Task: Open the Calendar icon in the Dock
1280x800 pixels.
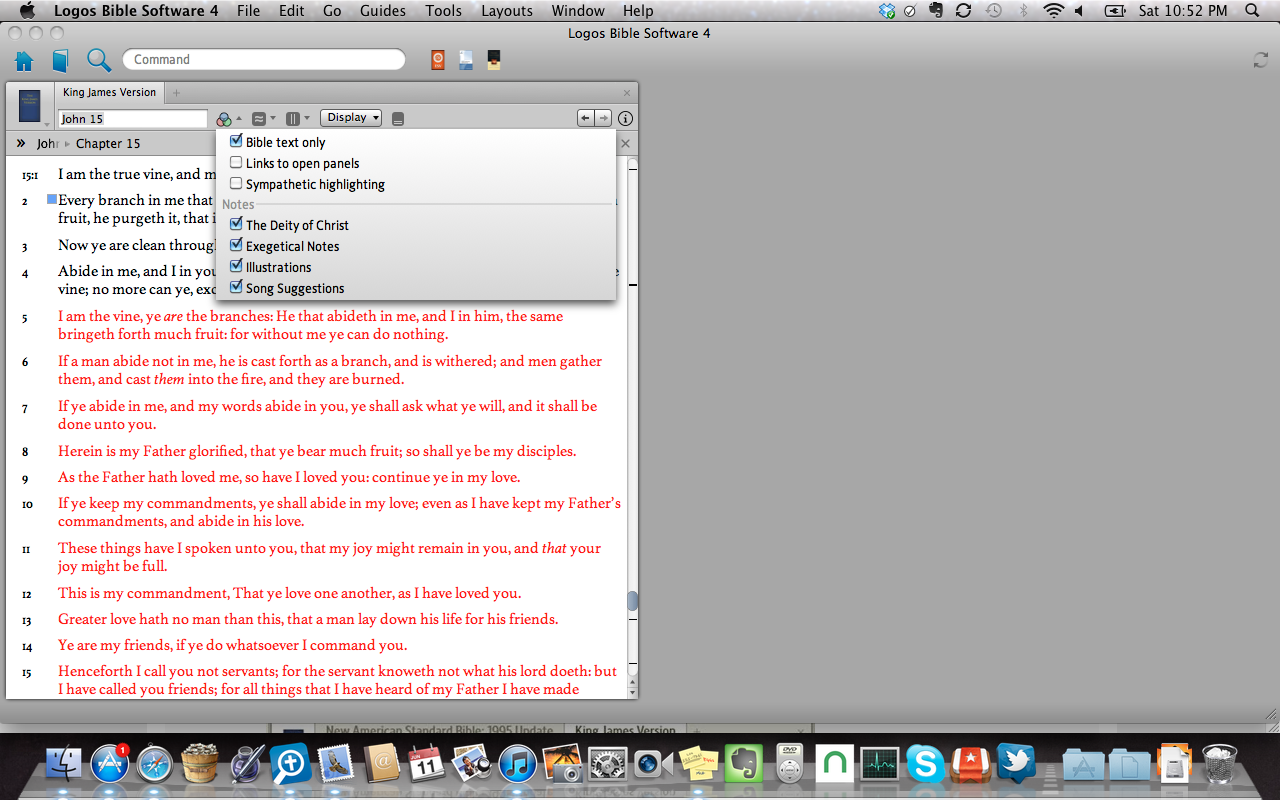Action: (427, 765)
